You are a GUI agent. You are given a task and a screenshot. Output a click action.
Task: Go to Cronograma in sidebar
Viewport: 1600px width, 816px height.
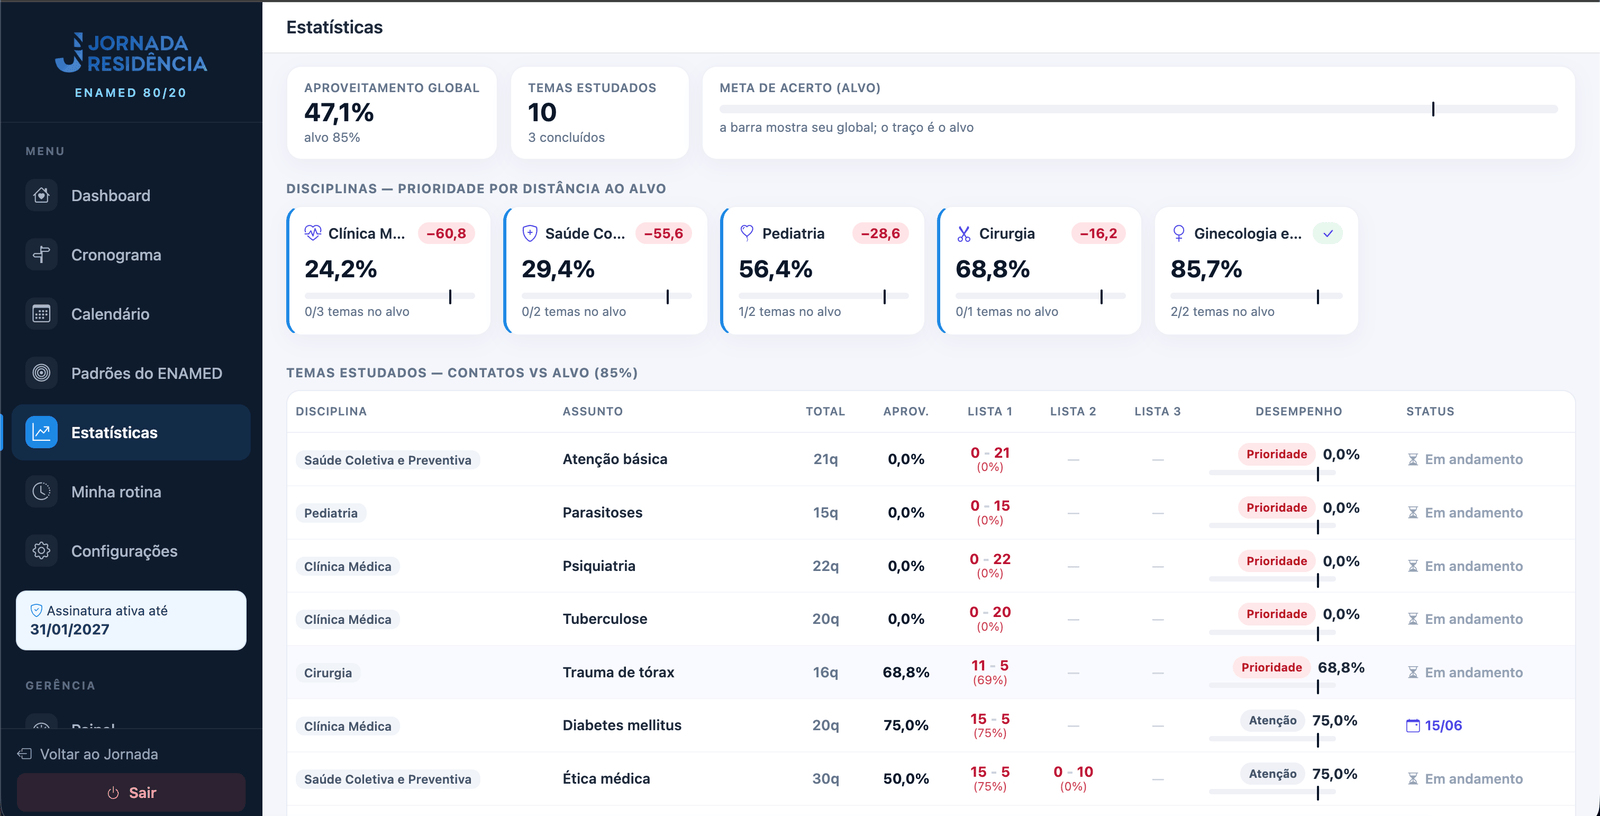131,255
